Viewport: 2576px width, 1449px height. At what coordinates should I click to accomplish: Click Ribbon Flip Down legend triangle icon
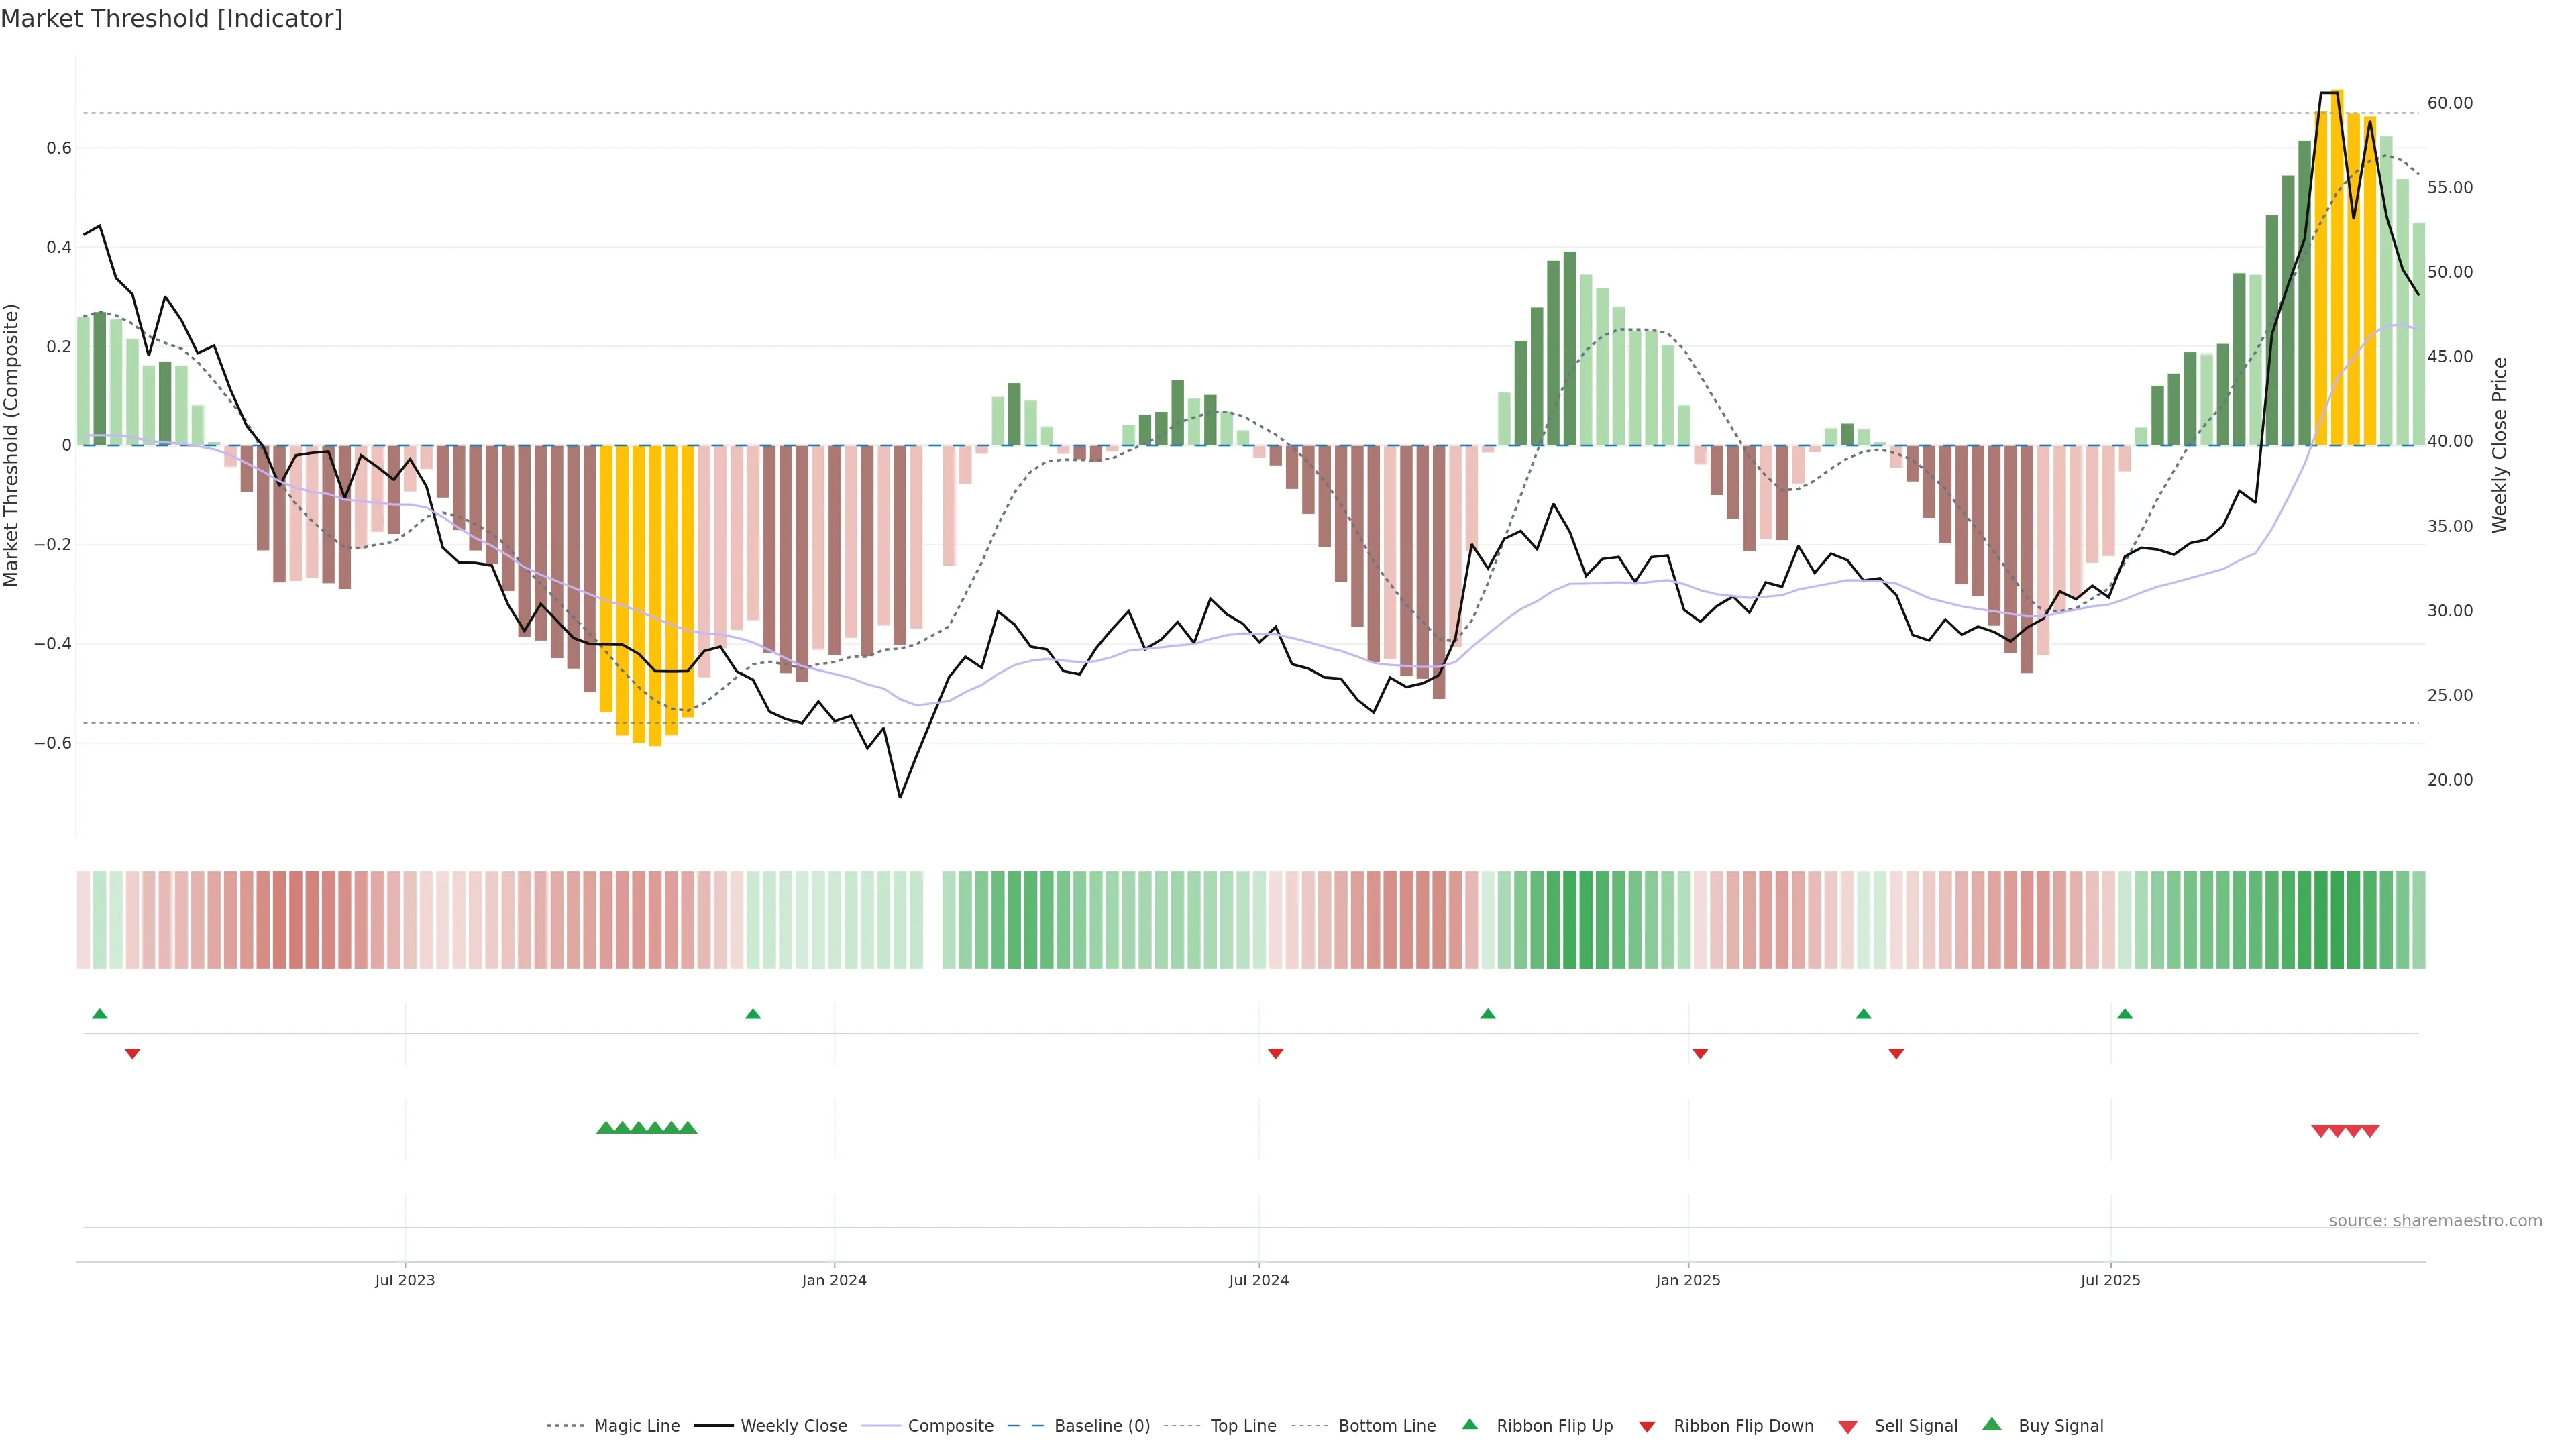[1647, 1427]
